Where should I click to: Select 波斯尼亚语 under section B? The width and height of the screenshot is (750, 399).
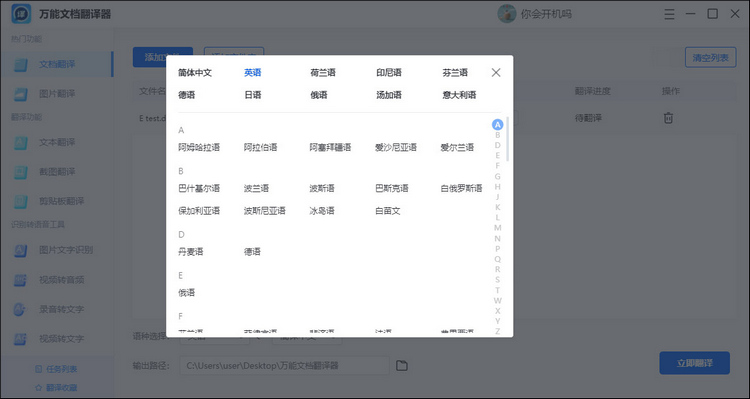[265, 211]
